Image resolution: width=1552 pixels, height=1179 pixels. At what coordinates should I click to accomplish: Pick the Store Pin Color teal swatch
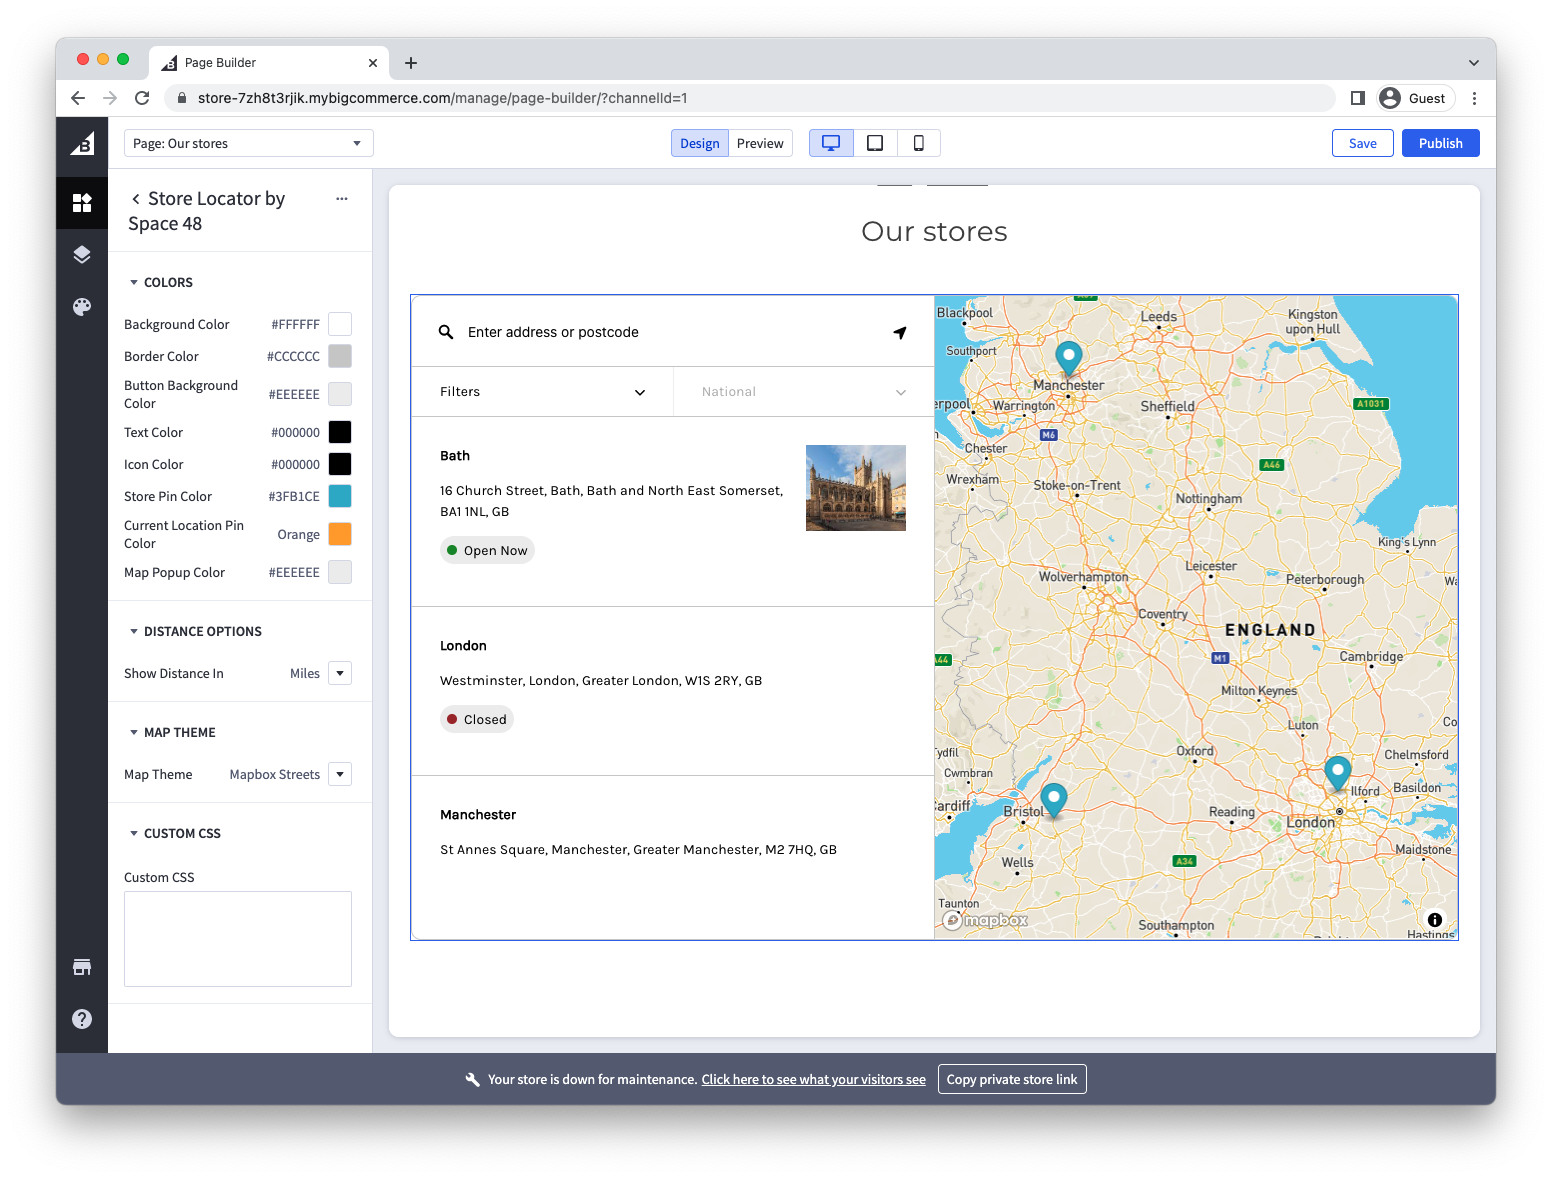pos(340,496)
